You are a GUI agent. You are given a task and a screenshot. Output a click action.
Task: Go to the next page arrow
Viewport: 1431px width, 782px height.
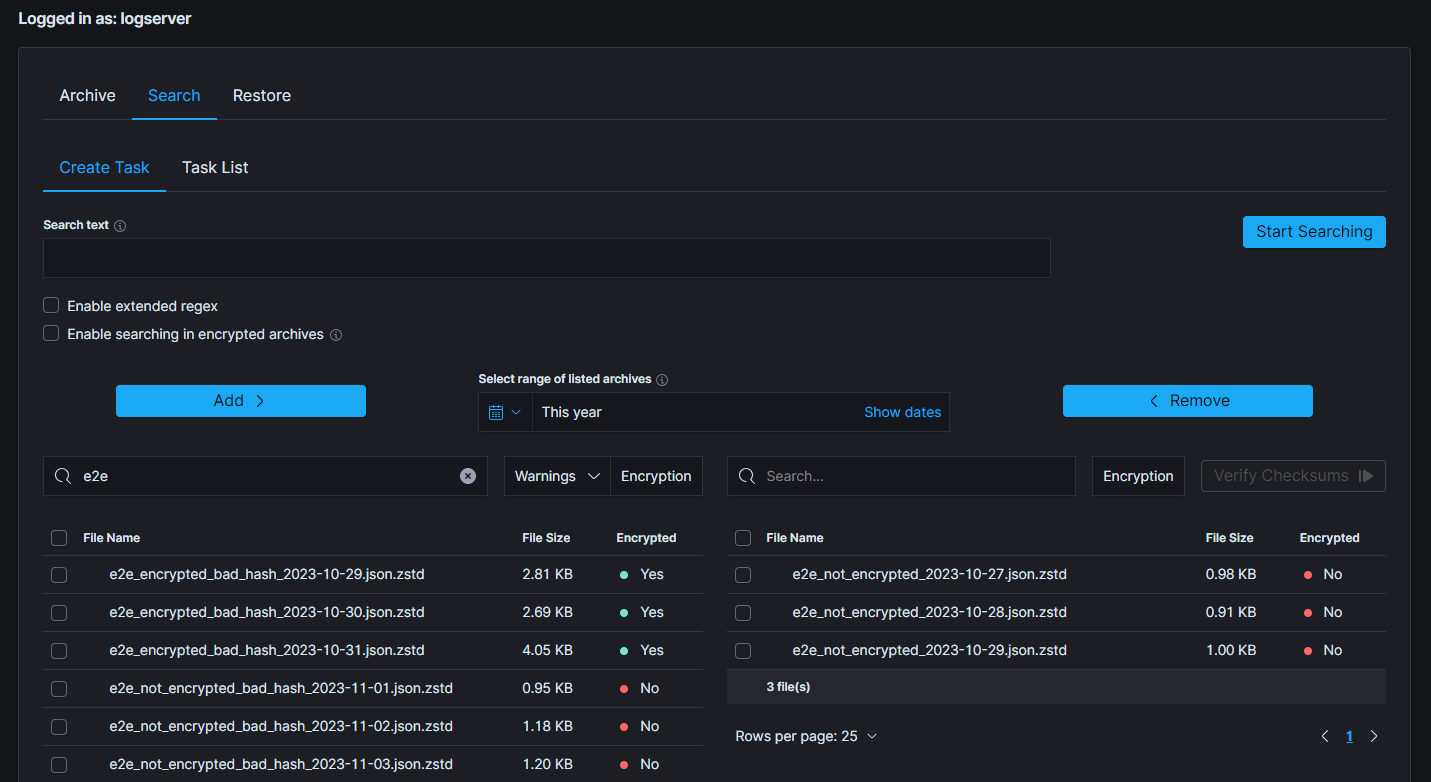coord(1374,736)
